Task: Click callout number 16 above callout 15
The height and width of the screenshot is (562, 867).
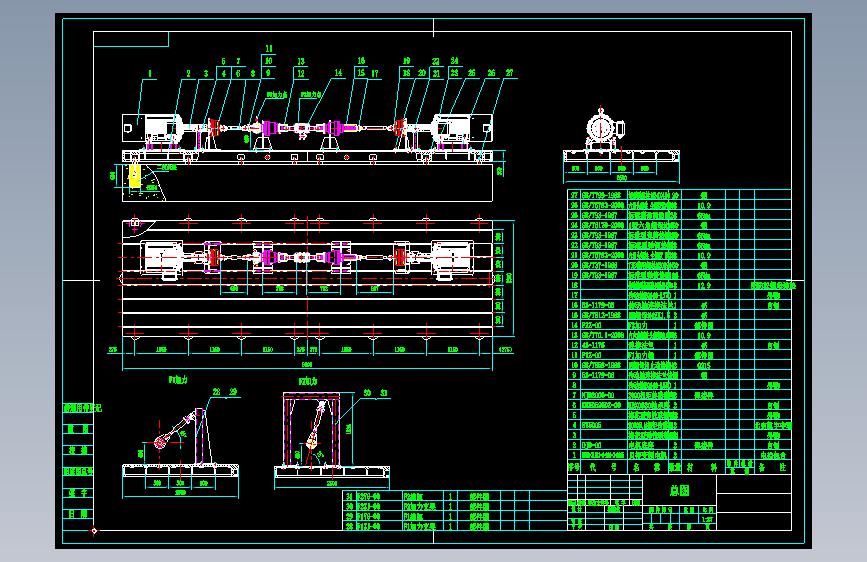Action: click(361, 61)
